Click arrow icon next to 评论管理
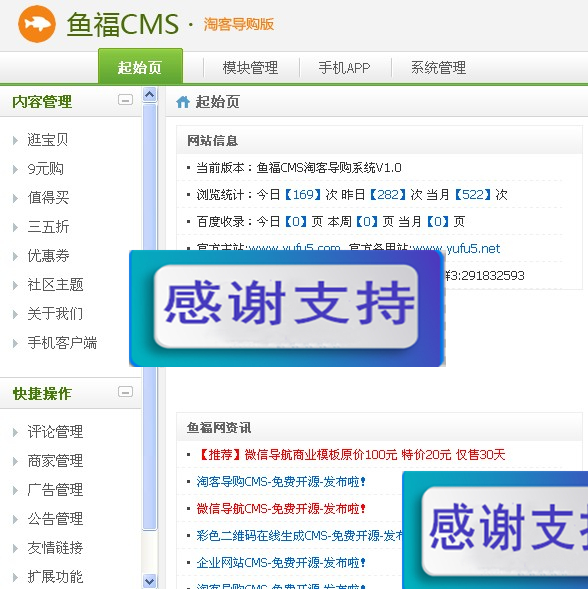Screen dimensions: 588x589 point(15,432)
